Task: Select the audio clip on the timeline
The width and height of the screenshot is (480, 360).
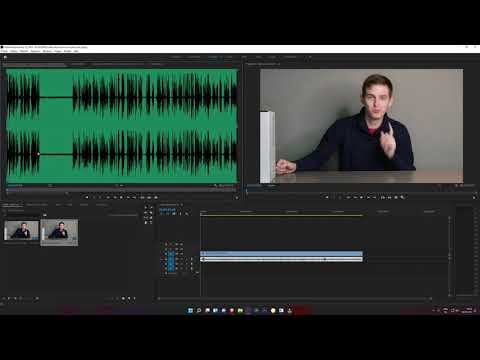Action: point(281,259)
